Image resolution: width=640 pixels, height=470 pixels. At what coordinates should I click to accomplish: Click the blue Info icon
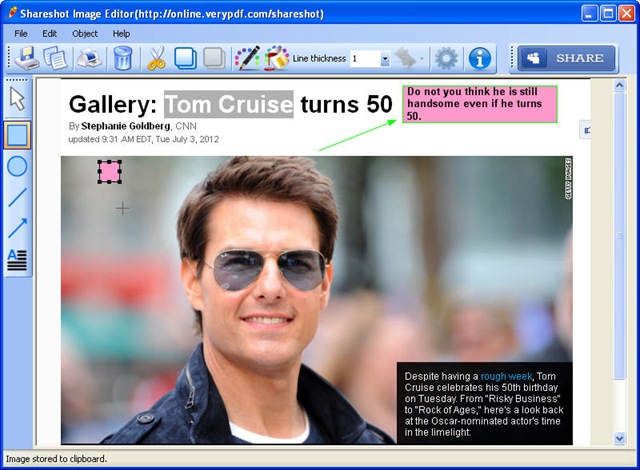coord(480,58)
